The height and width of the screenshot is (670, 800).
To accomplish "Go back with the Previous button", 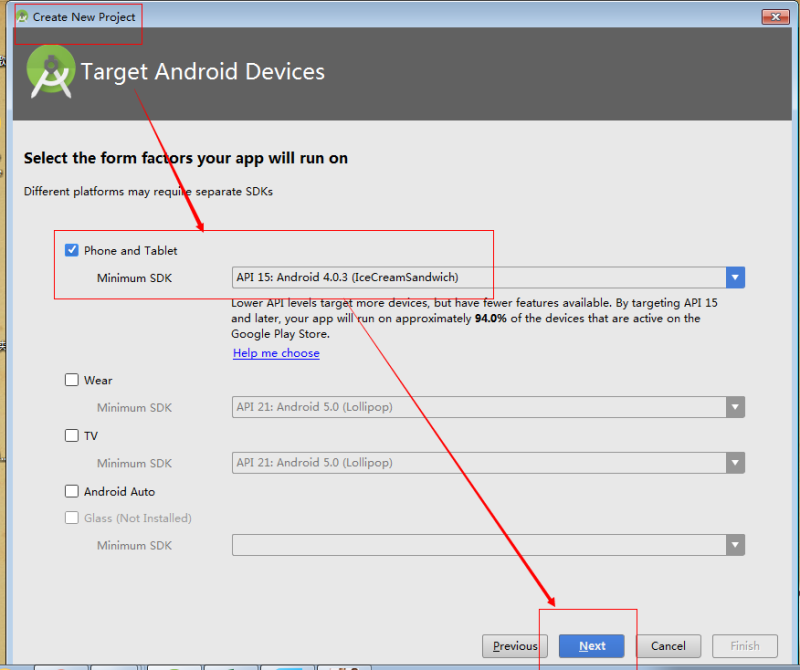I will (x=515, y=646).
